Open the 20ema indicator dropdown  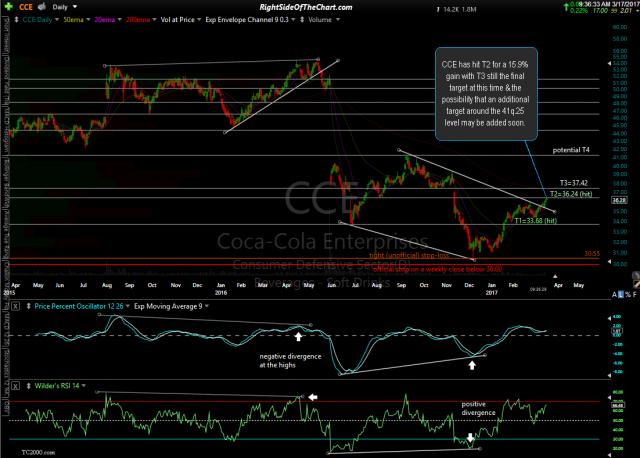tap(120, 20)
